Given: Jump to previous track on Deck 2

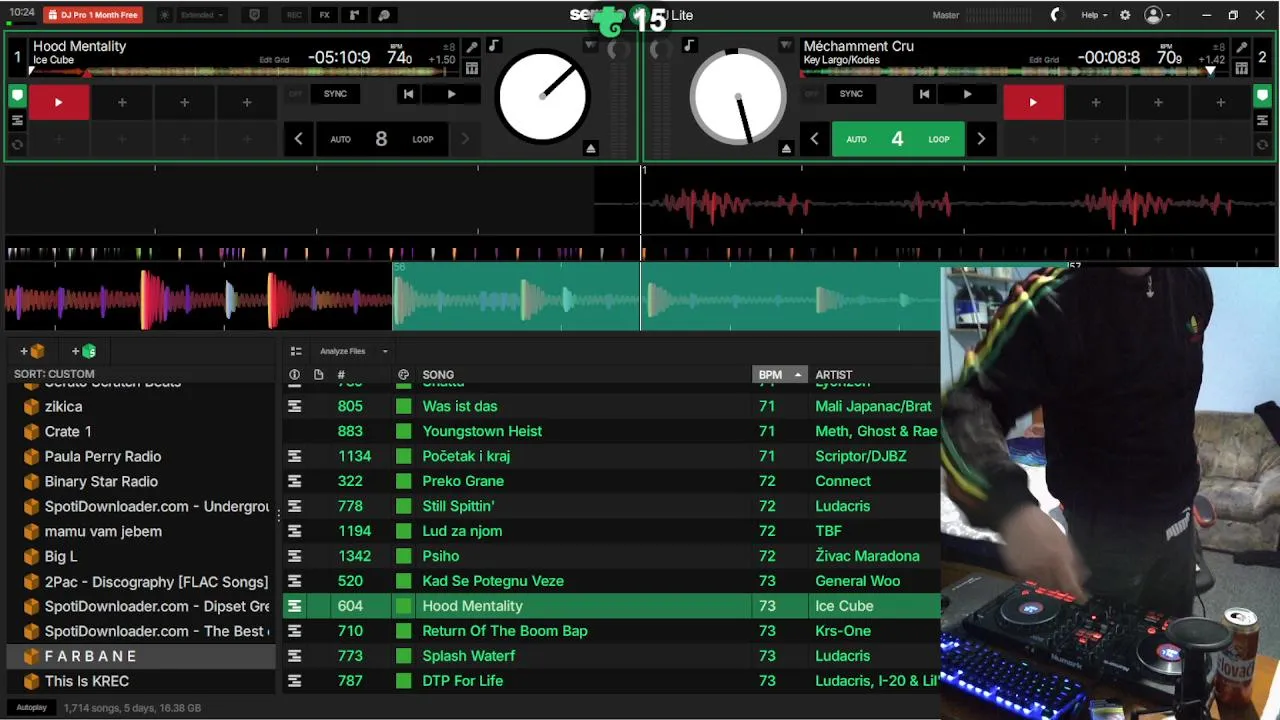Looking at the screenshot, I should click(924, 94).
